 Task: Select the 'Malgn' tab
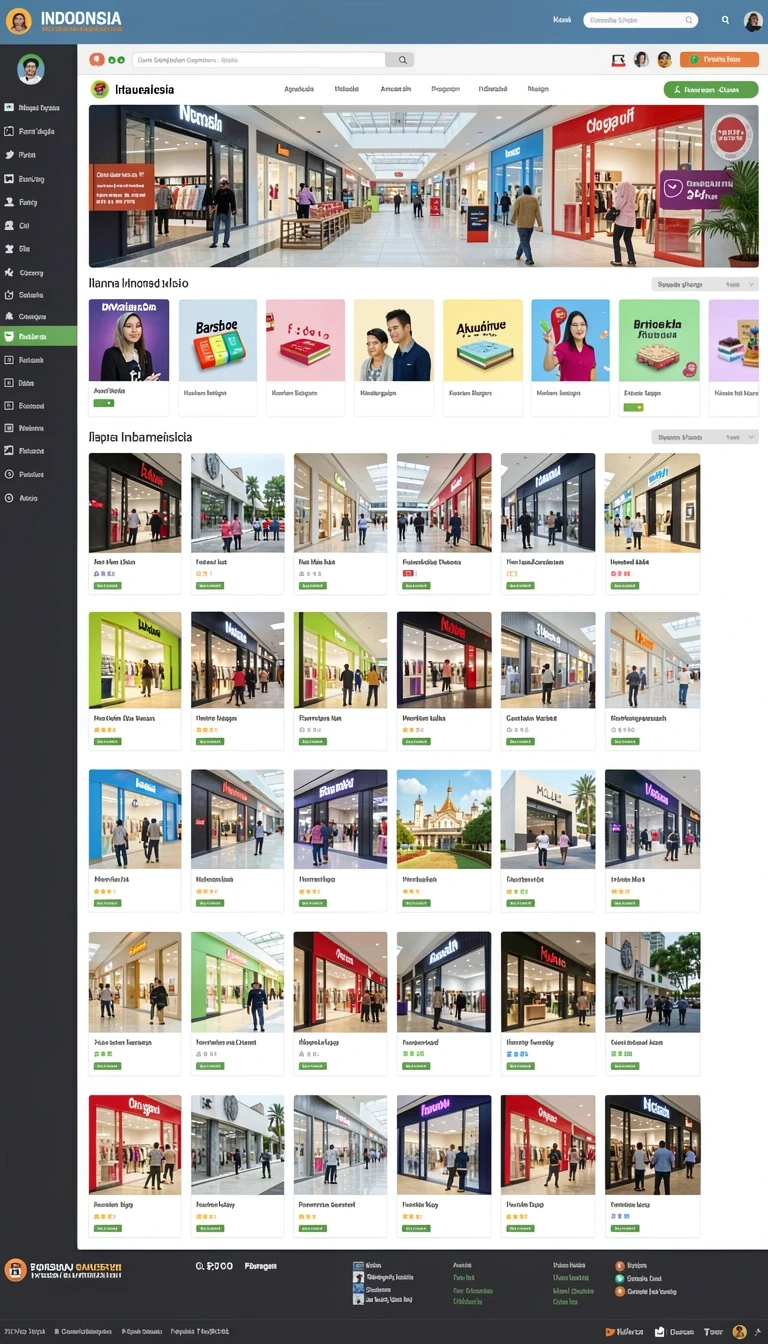(x=538, y=89)
